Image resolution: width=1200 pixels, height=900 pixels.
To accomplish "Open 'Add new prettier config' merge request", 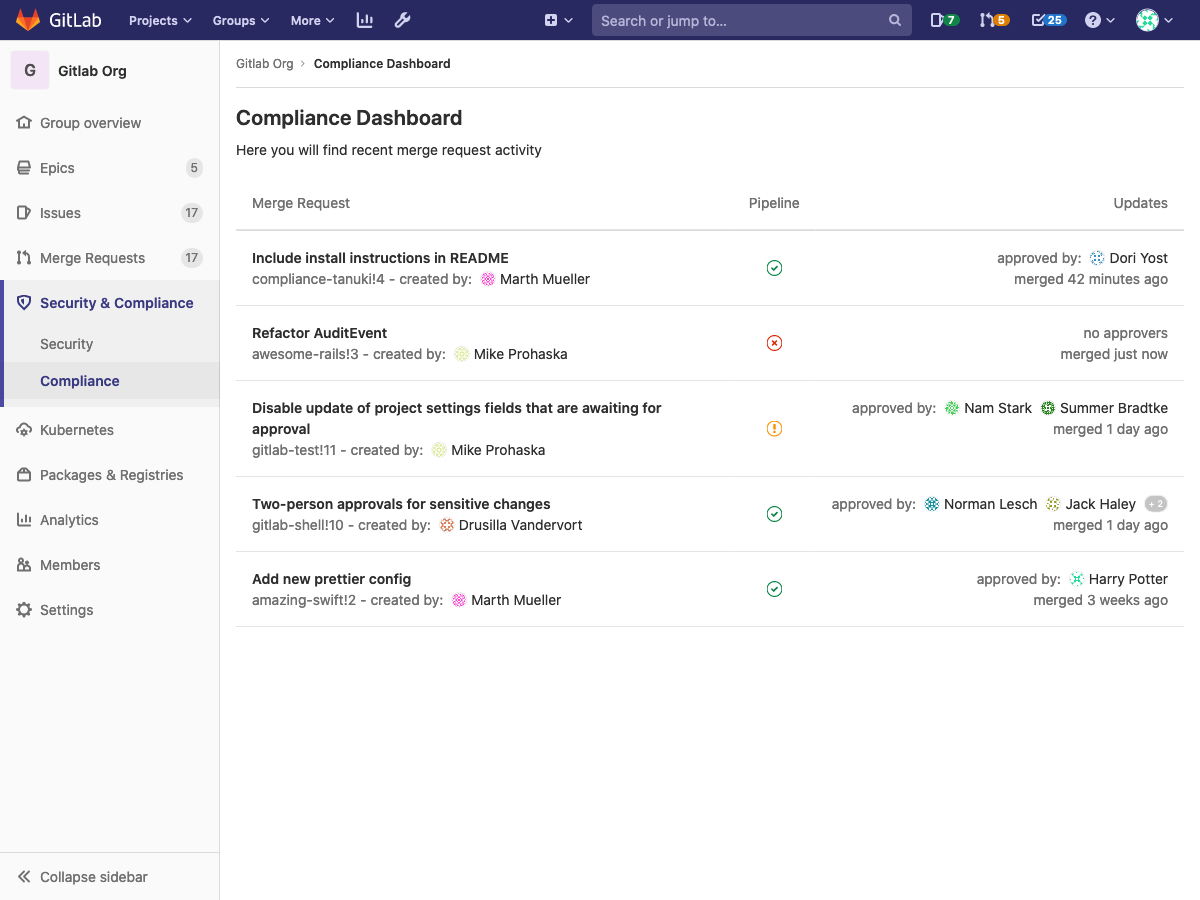I will pos(331,579).
